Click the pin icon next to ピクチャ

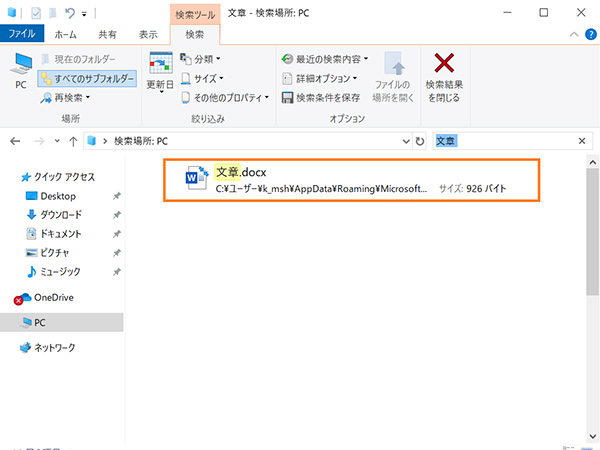[117, 253]
